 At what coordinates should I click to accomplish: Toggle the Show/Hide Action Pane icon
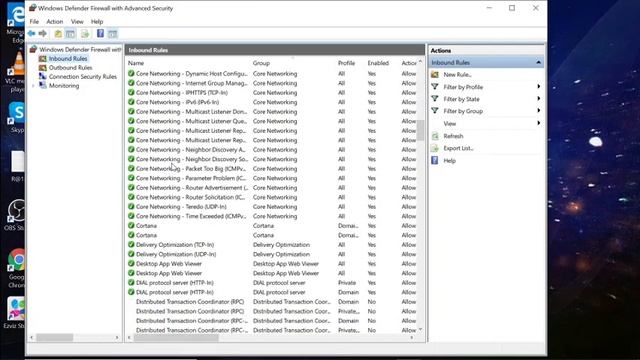pyautogui.click(x=112, y=33)
